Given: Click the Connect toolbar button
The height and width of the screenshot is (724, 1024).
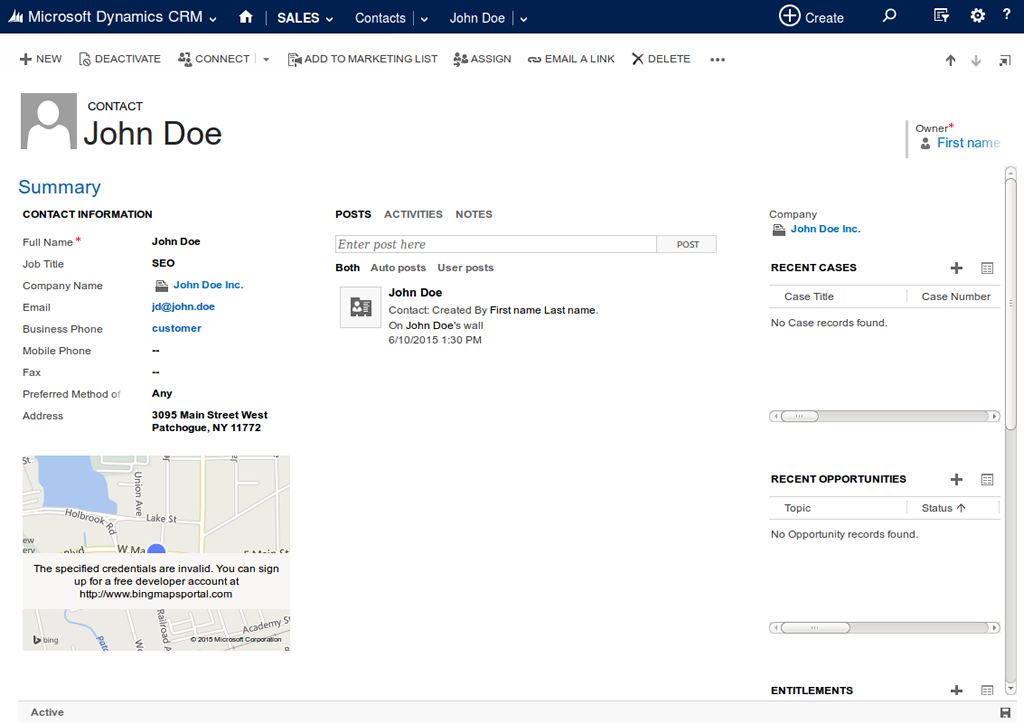Looking at the screenshot, I should (214, 59).
